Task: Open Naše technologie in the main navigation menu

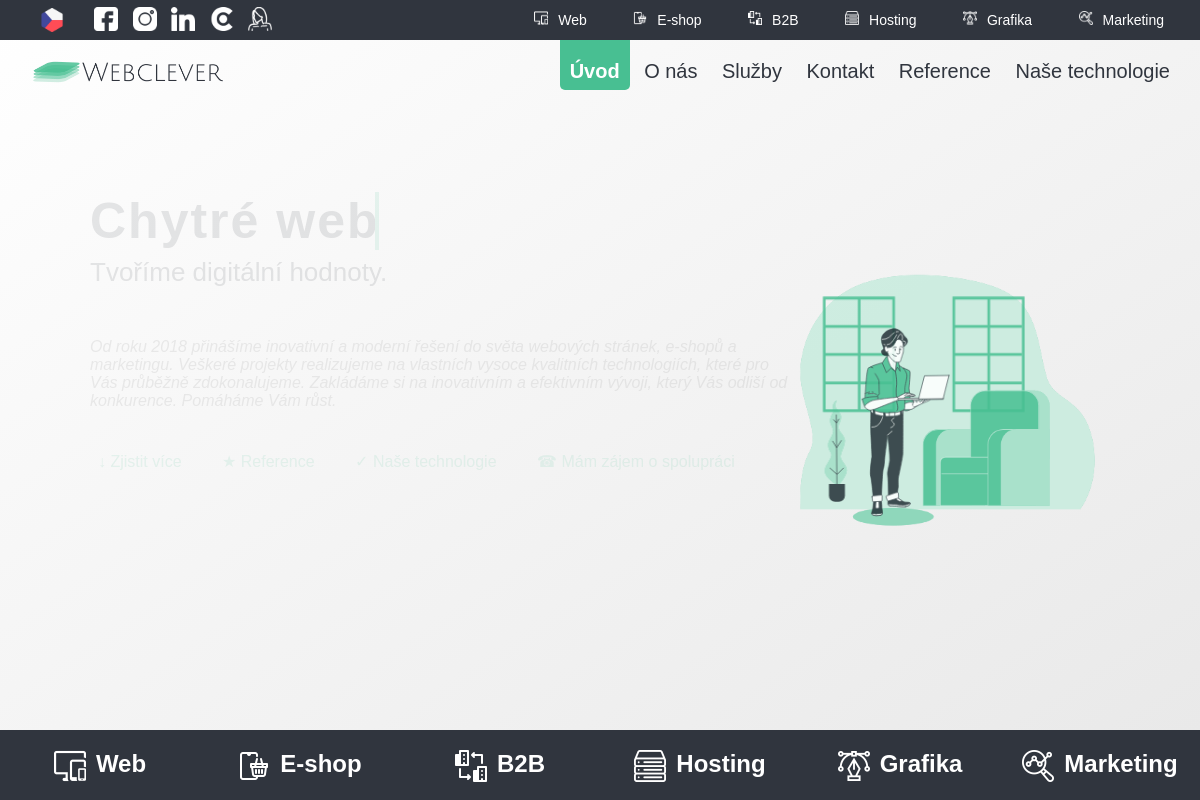Action: click(x=1092, y=71)
